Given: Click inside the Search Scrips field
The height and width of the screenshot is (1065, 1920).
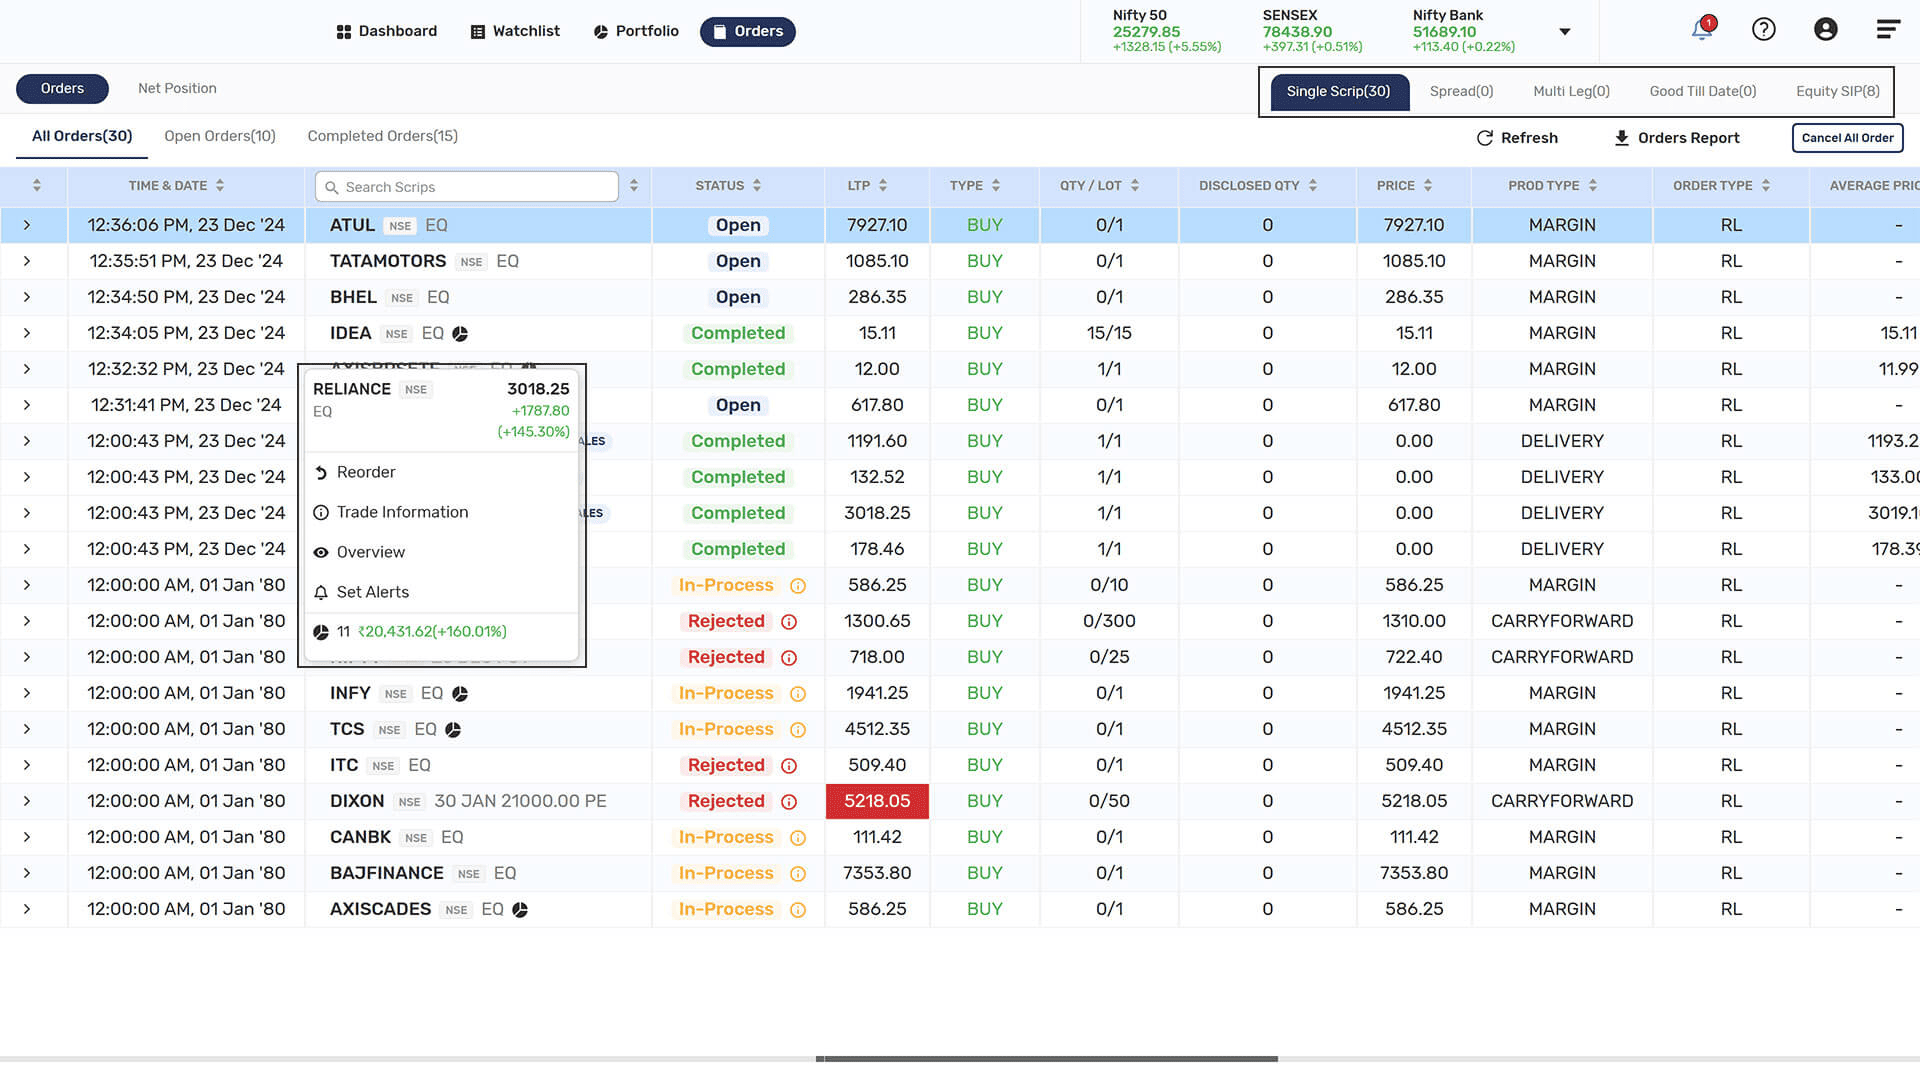Looking at the screenshot, I should point(467,187).
